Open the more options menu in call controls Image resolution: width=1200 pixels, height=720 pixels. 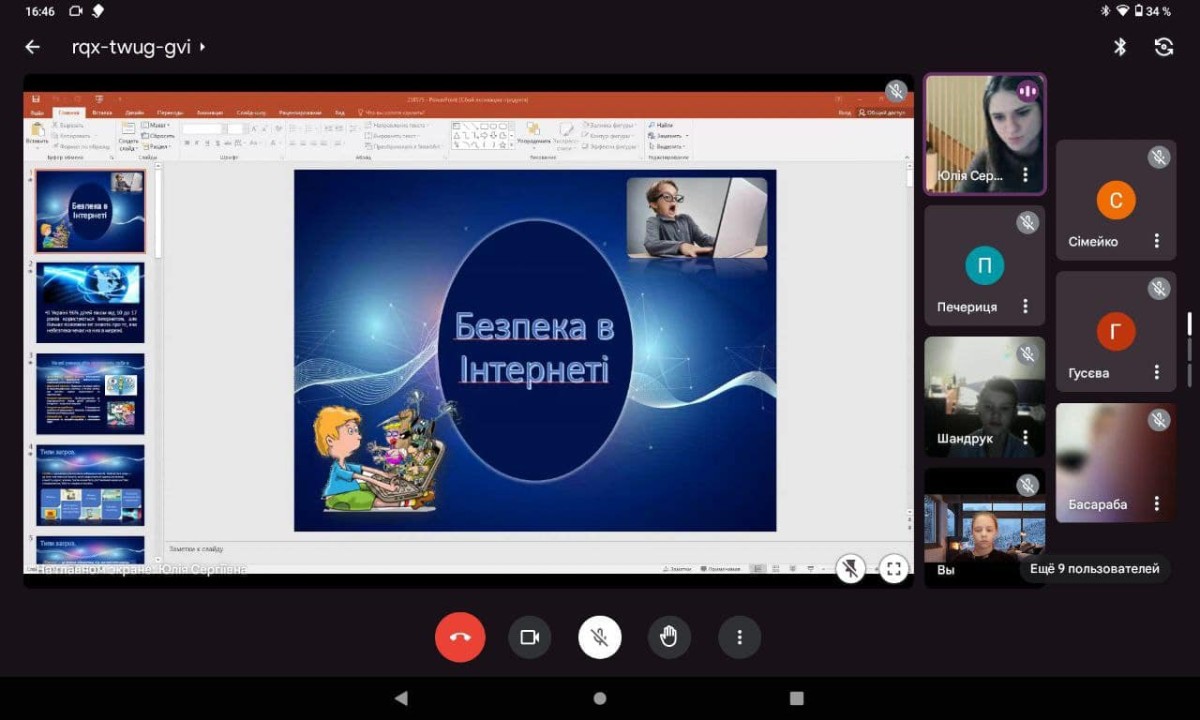tap(739, 637)
